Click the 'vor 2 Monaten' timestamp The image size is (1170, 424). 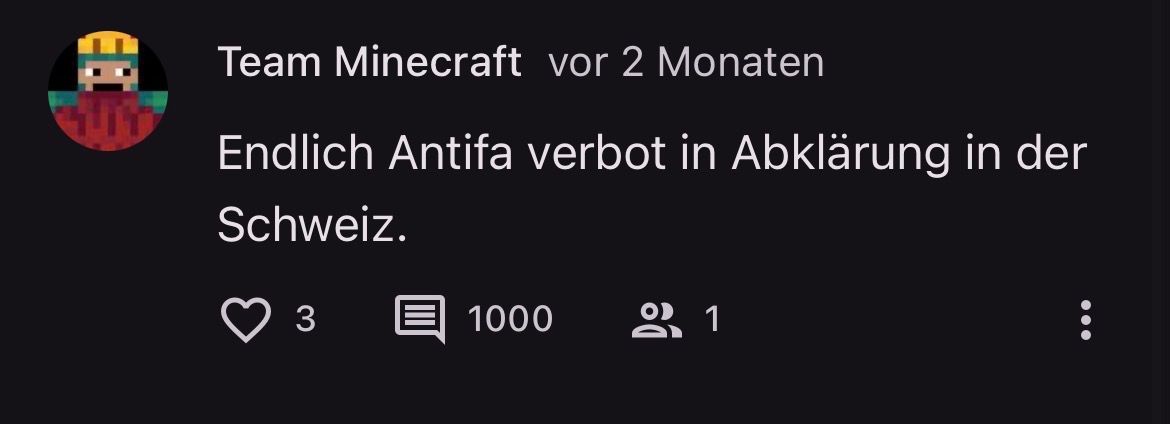click(686, 63)
